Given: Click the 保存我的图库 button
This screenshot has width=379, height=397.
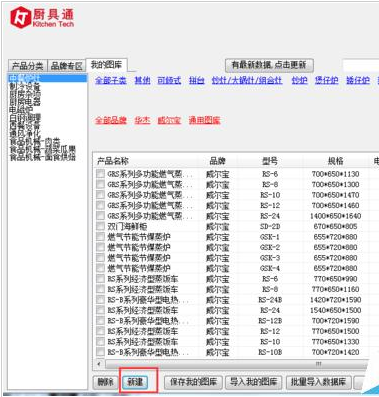Looking at the screenshot, I should pos(193,382).
